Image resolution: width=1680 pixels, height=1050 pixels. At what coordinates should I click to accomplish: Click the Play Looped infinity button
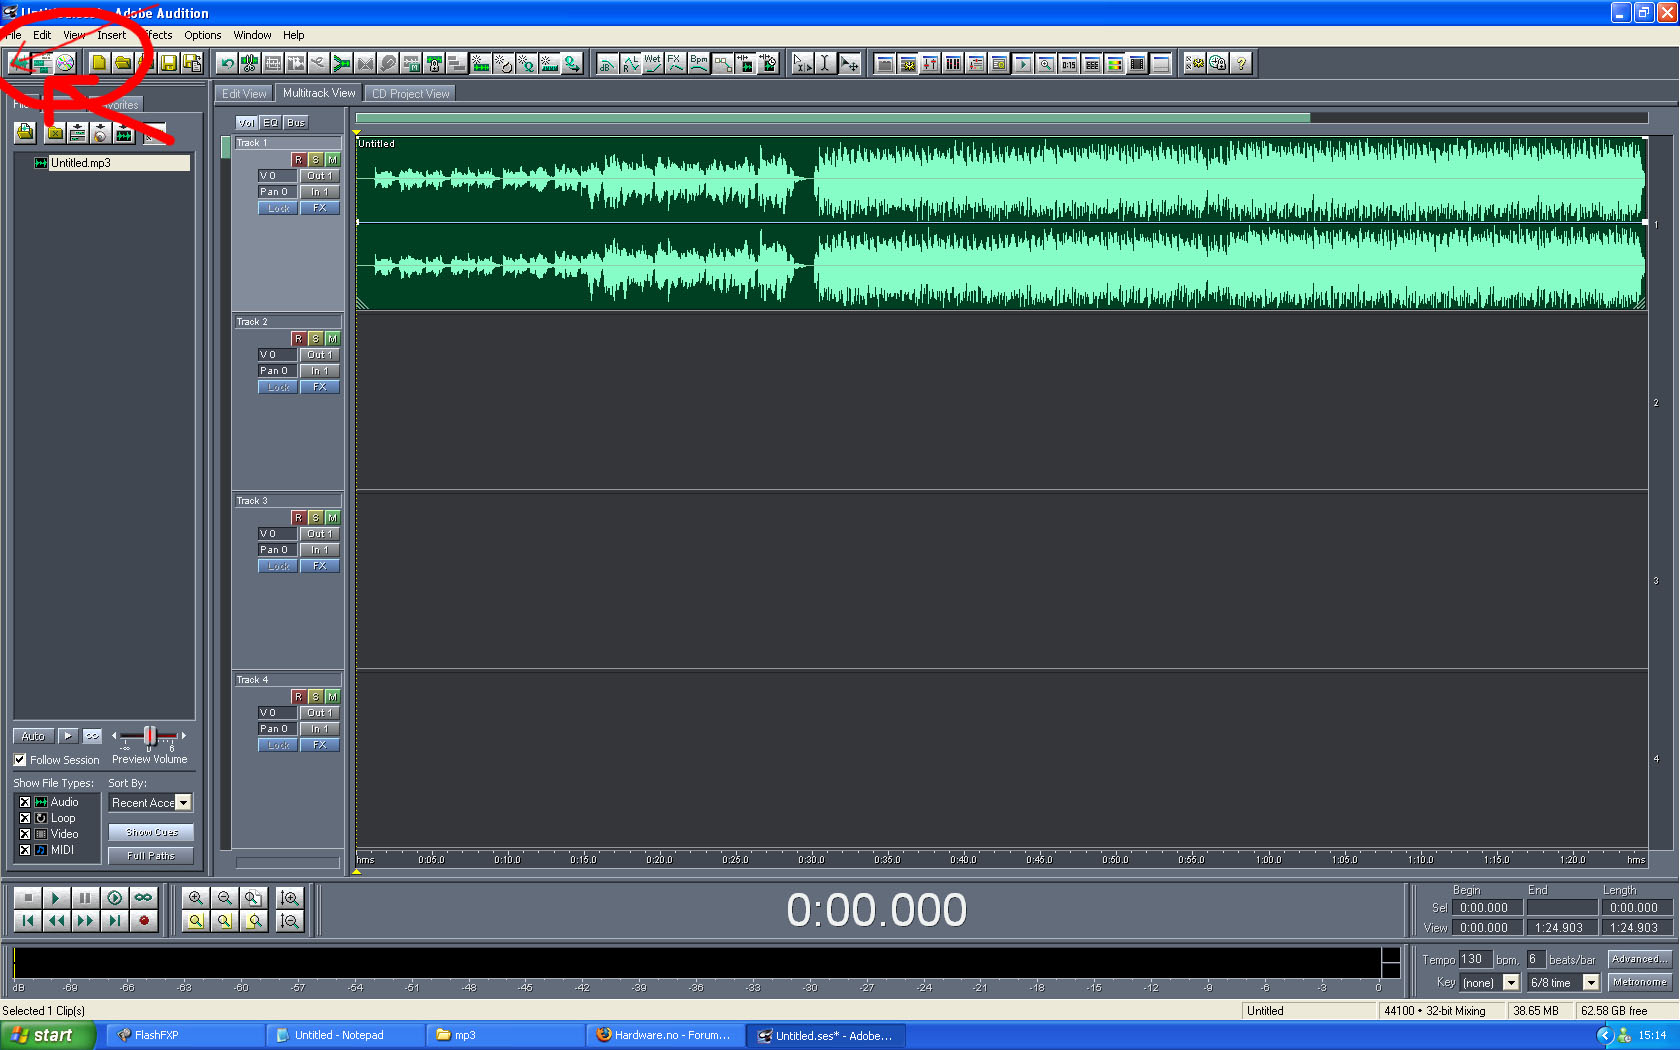pyautogui.click(x=143, y=898)
